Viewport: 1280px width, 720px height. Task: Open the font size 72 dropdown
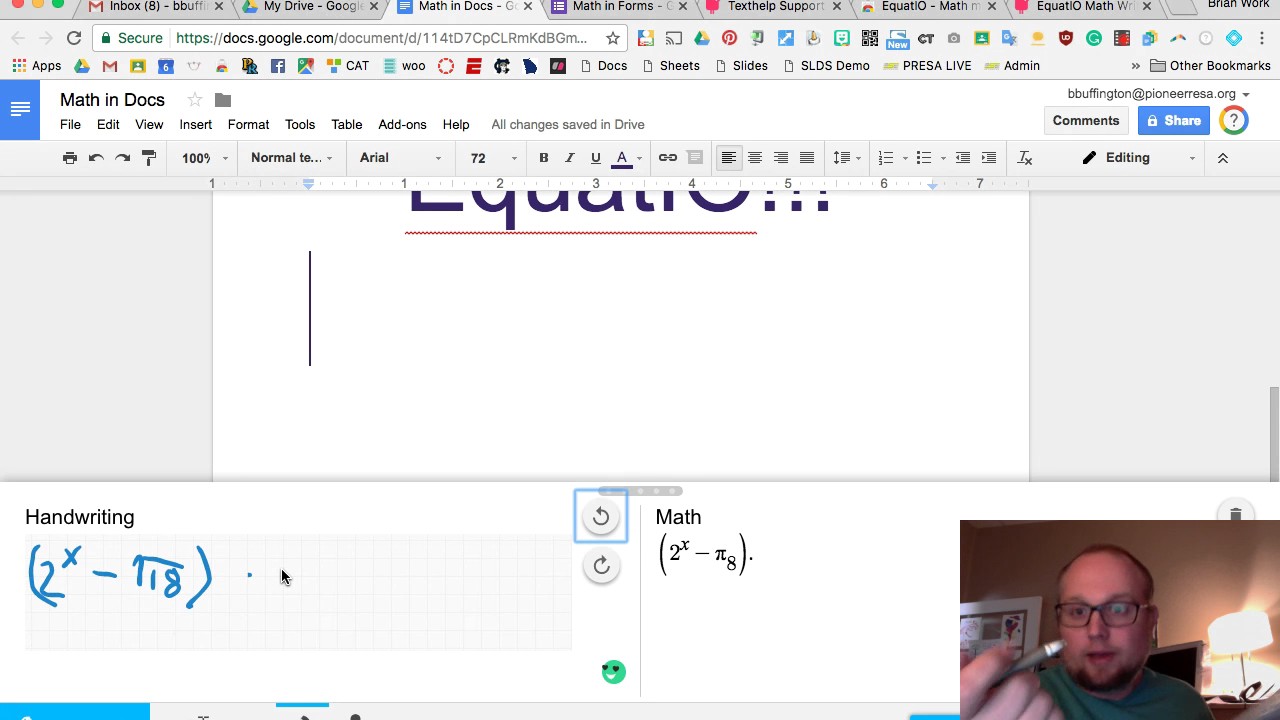pyautogui.click(x=494, y=158)
